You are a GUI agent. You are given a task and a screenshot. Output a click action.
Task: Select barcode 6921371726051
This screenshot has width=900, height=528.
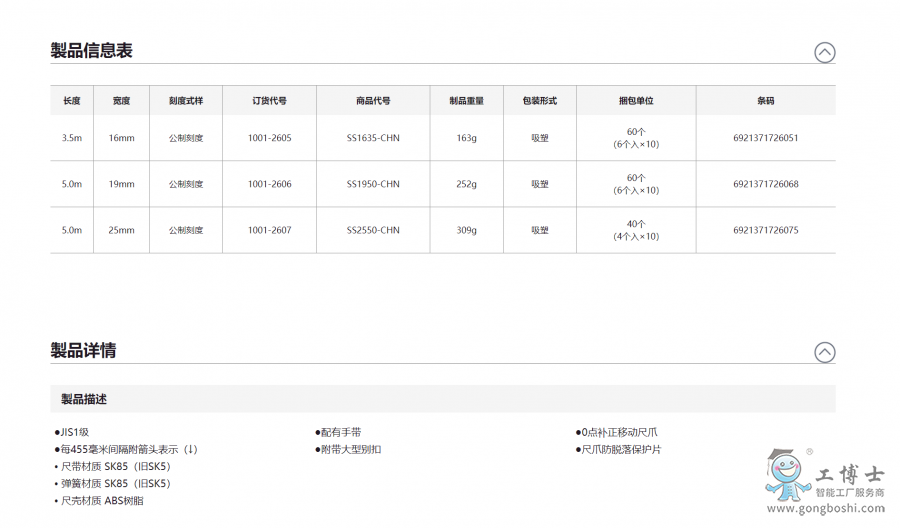tap(765, 138)
